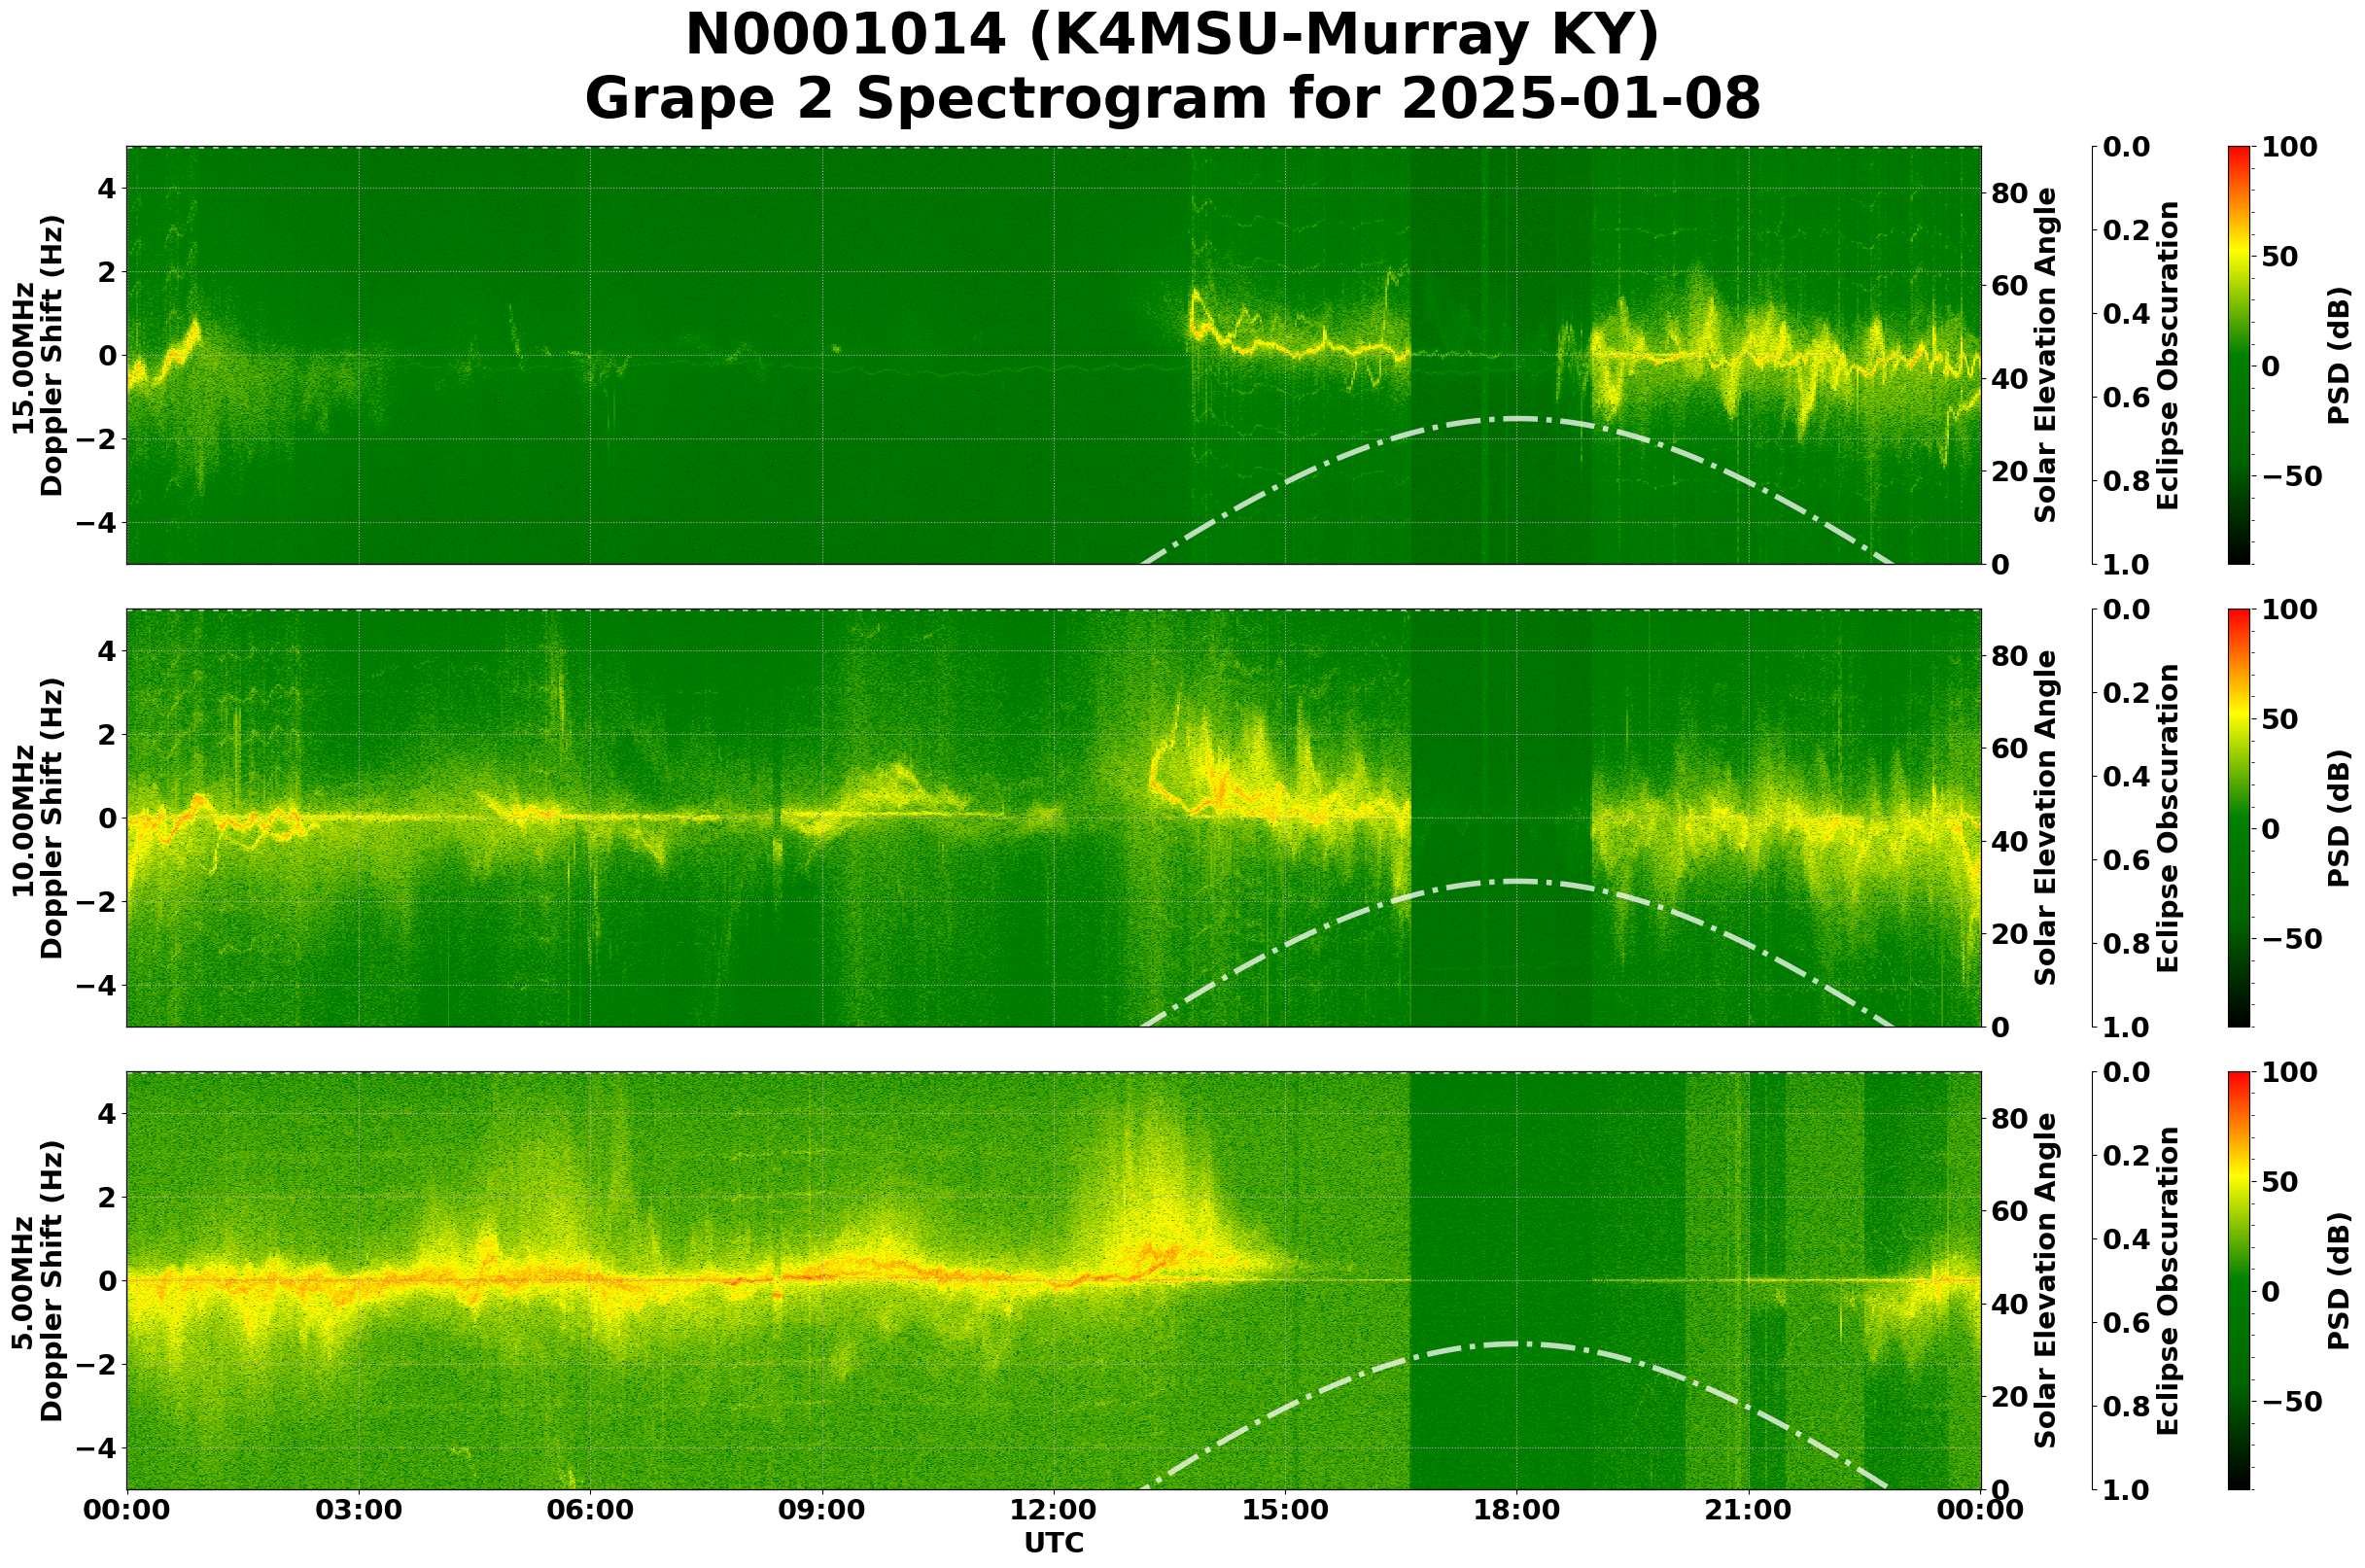Click the 21:00 tick label on time axis
This screenshot has height=1568, width=2365.
click(x=1748, y=1511)
